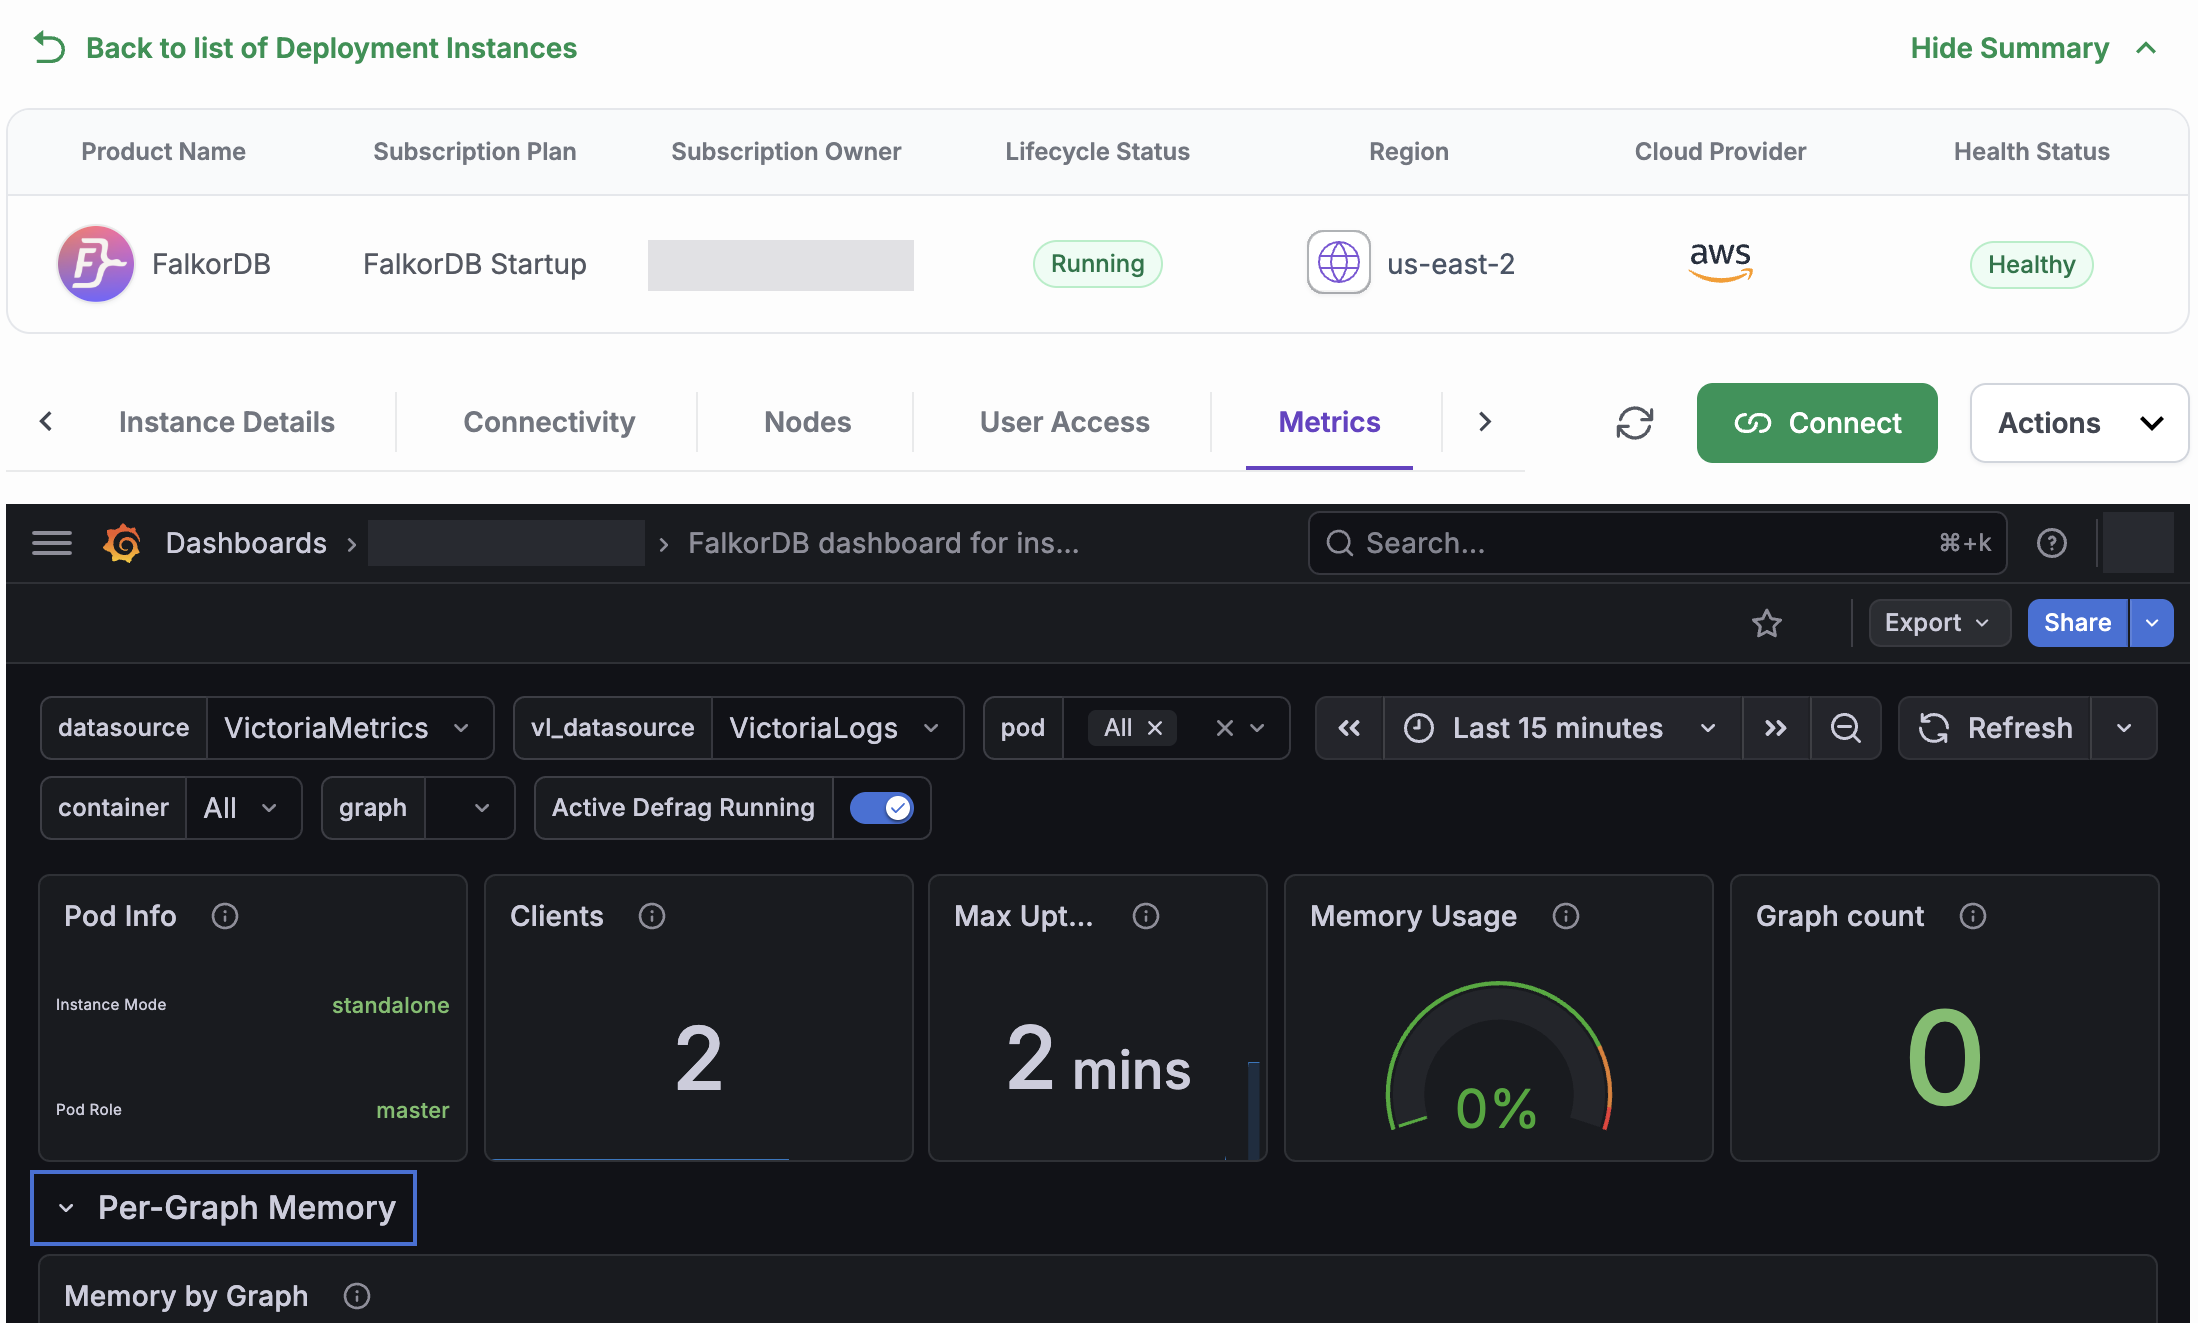Star the dashboard as favorite
The image size is (2198, 1323).
tap(1767, 624)
